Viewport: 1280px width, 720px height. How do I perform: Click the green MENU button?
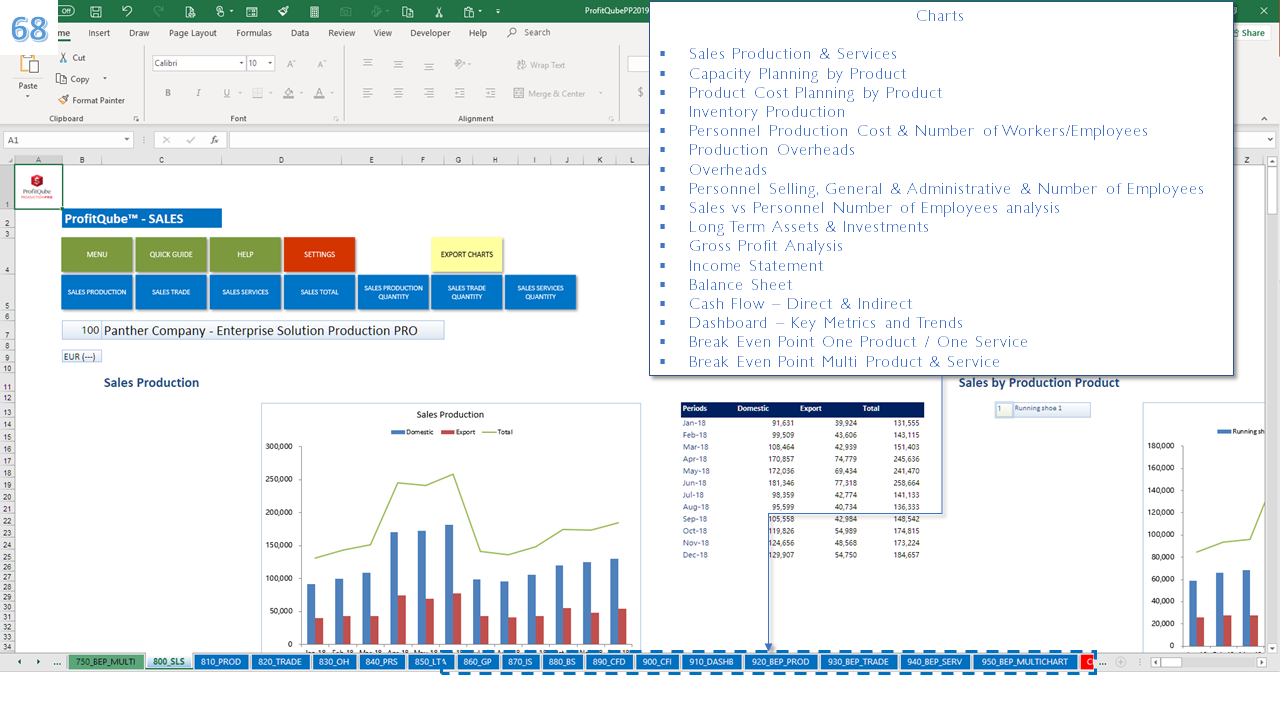[x=97, y=254]
